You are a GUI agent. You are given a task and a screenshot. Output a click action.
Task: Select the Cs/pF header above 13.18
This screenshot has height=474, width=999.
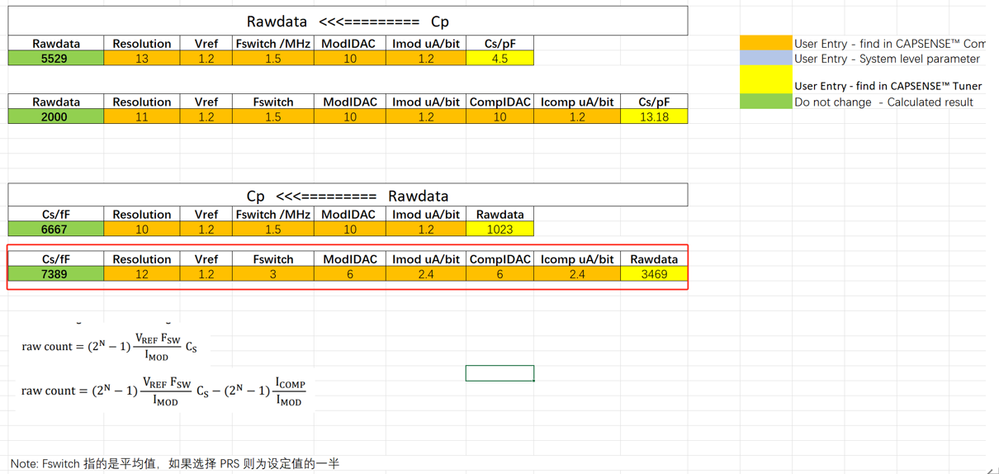654,101
